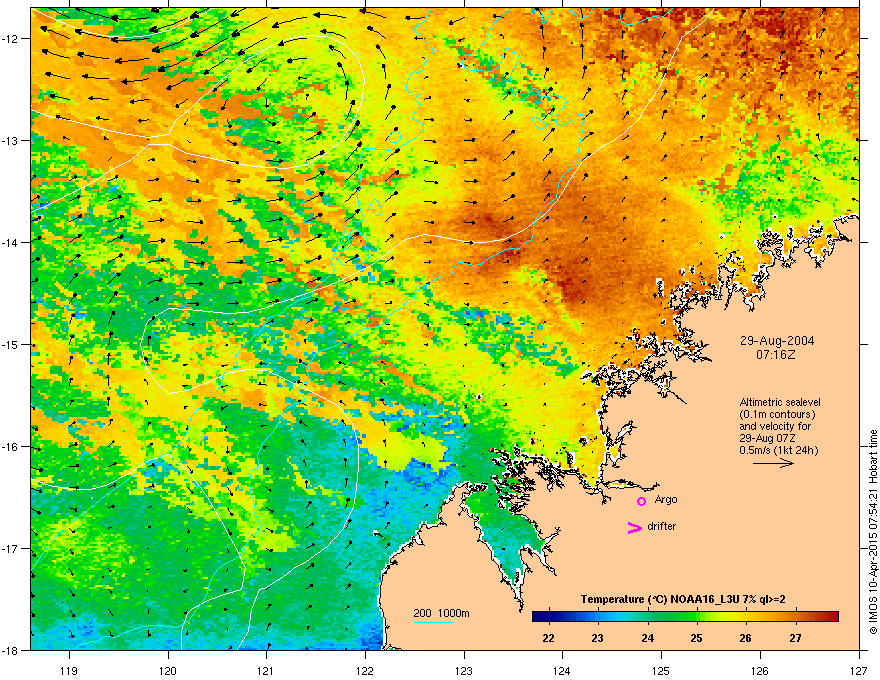Click the '29-Aug 07Z' caption line
This screenshot has width=880, height=680.
[x=767, y=439]
